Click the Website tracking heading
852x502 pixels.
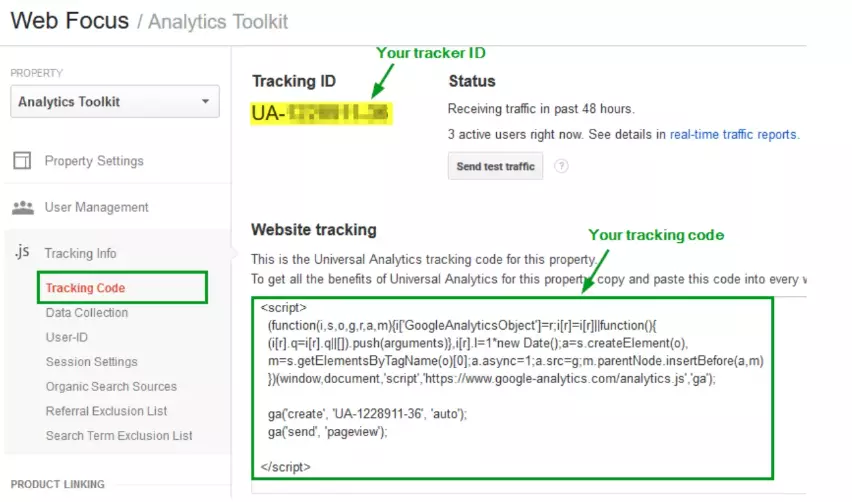click(314, 230)
